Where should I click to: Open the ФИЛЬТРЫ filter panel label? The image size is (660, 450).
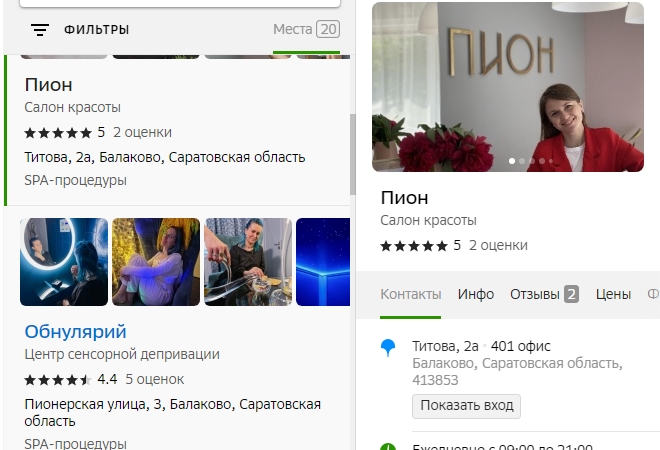(x=97, y=30)
